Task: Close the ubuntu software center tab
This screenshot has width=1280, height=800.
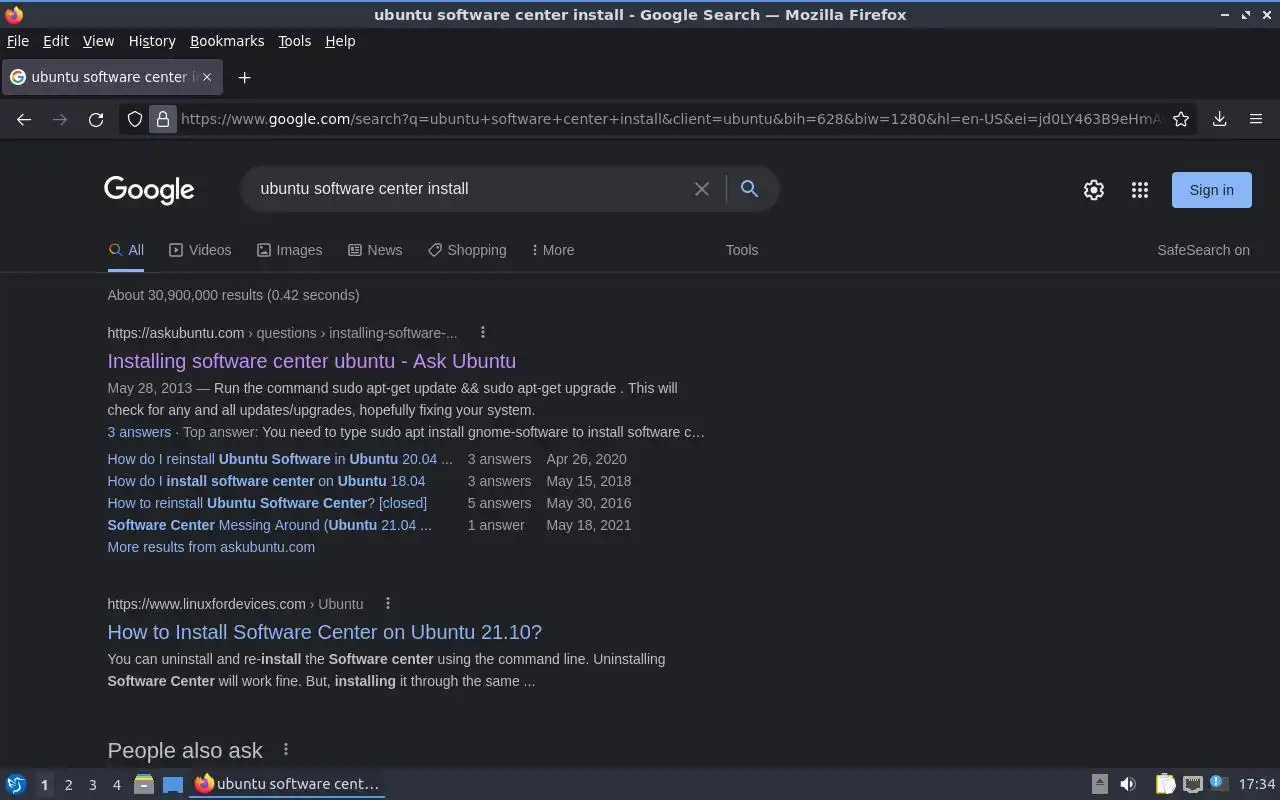Action: [207, 77]
